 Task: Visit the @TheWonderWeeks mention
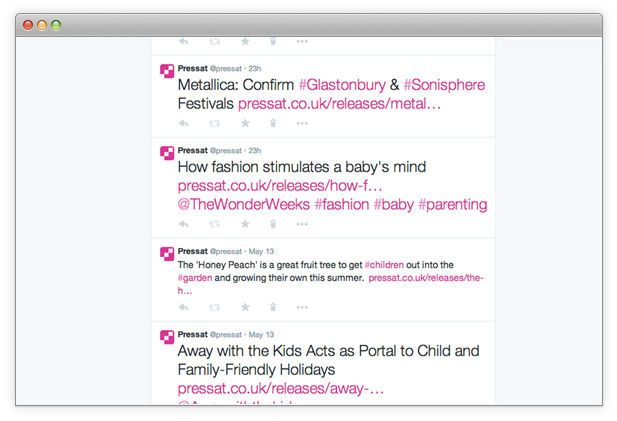(244, 205)
